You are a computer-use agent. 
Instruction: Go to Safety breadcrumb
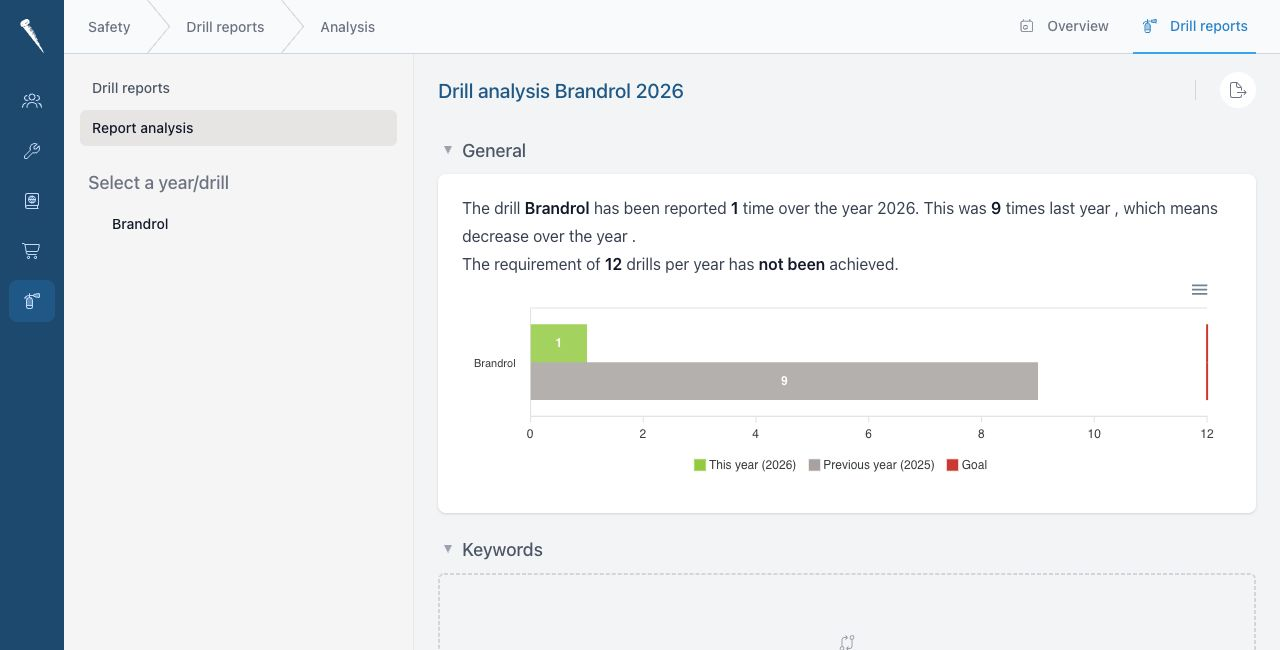[109, 27]
